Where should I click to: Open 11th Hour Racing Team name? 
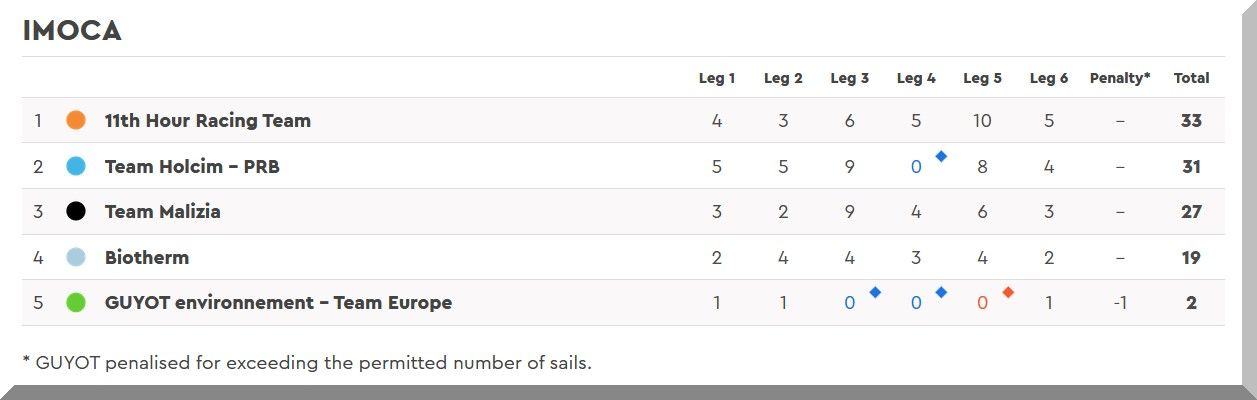click(x=207, y=120)
